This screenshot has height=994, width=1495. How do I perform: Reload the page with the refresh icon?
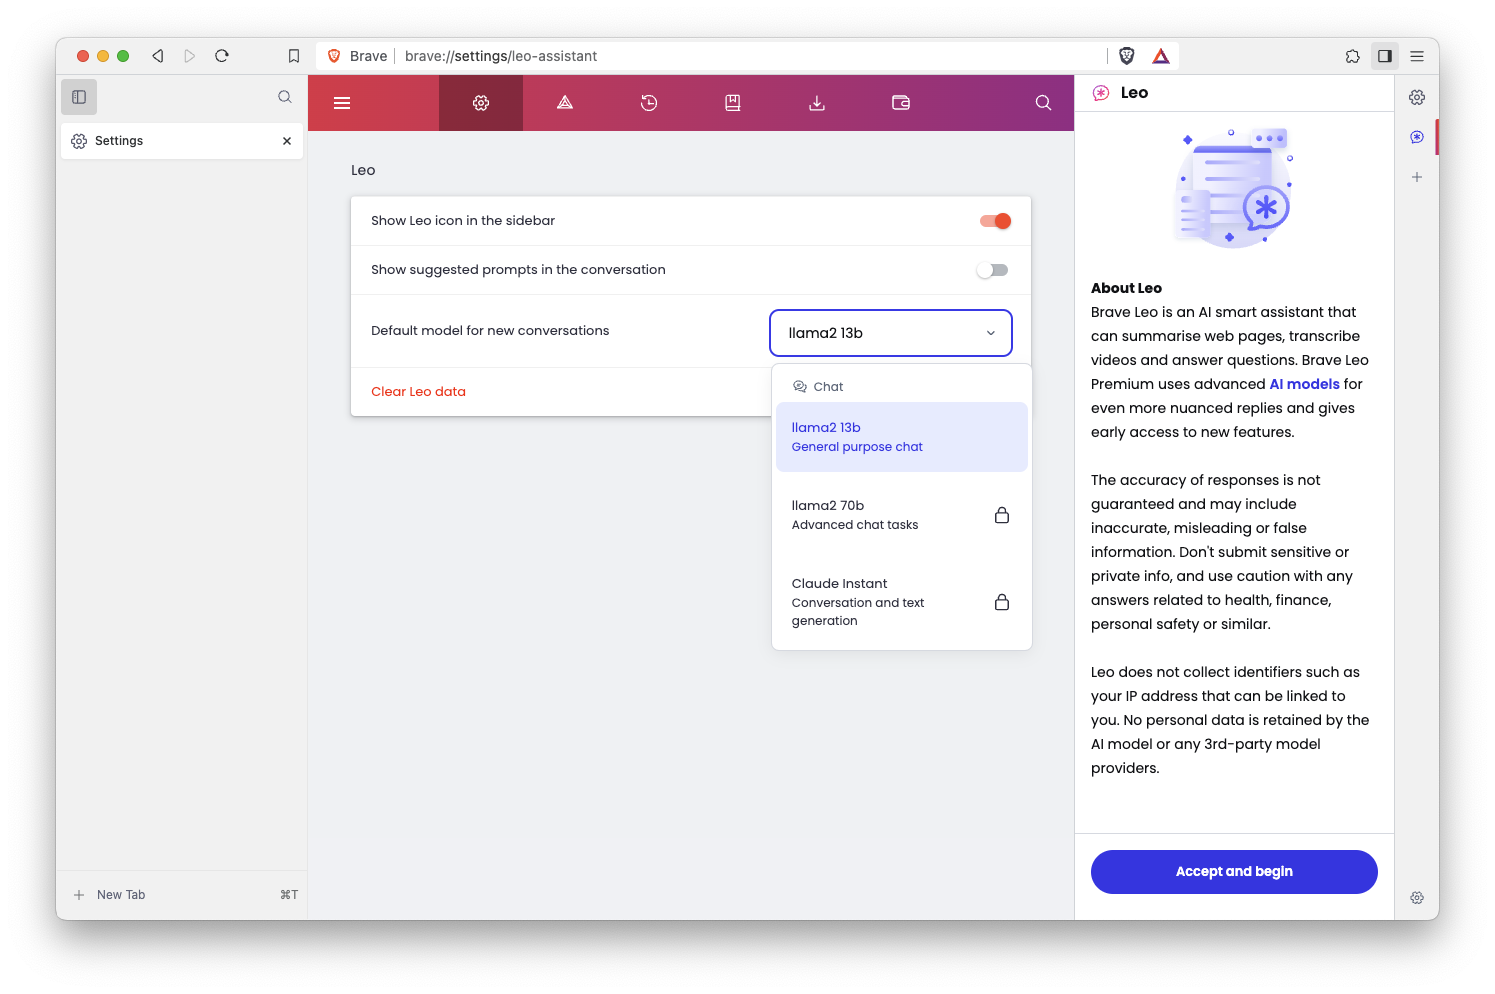(x=222, y=56)
